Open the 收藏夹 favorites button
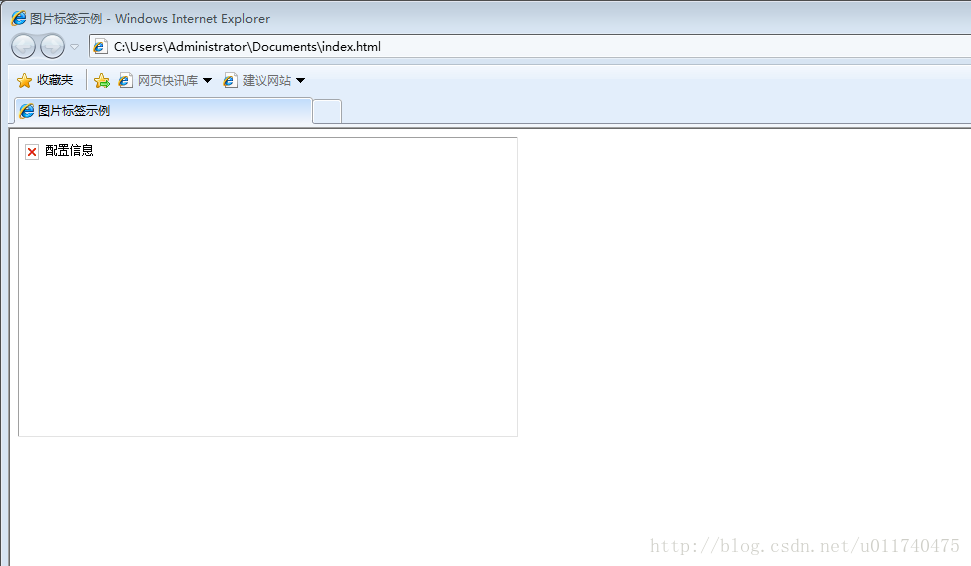The height and width of the screenshot is (566, 971). click(45, 80)
